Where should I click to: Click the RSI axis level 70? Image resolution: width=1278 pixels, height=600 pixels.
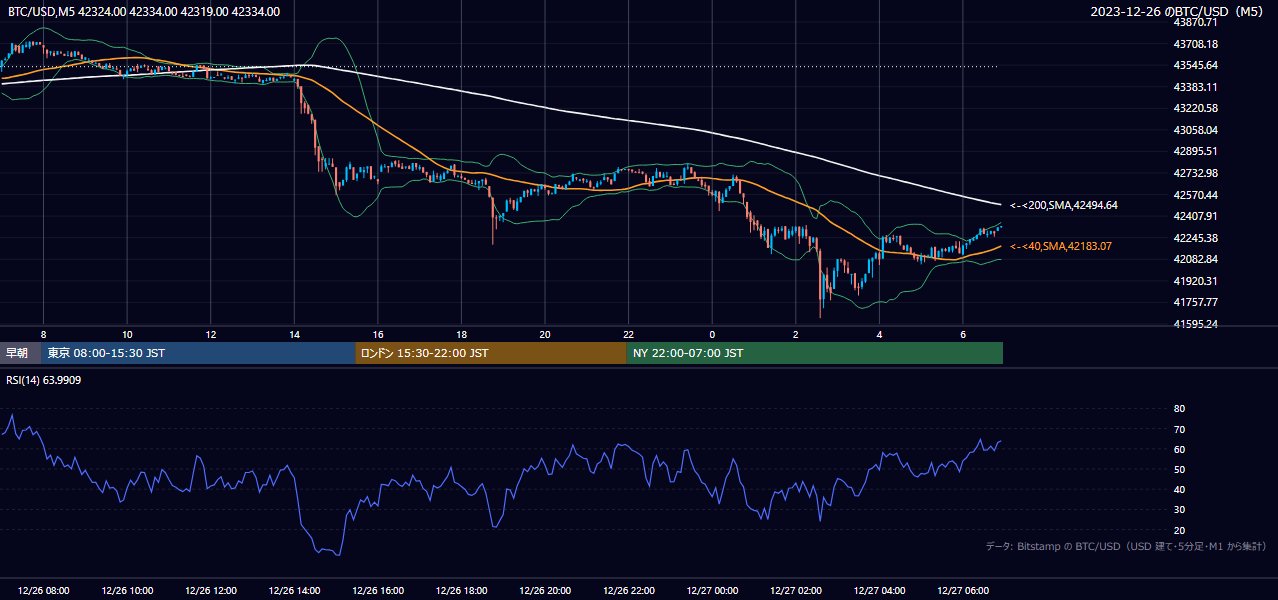[1179, 429]
